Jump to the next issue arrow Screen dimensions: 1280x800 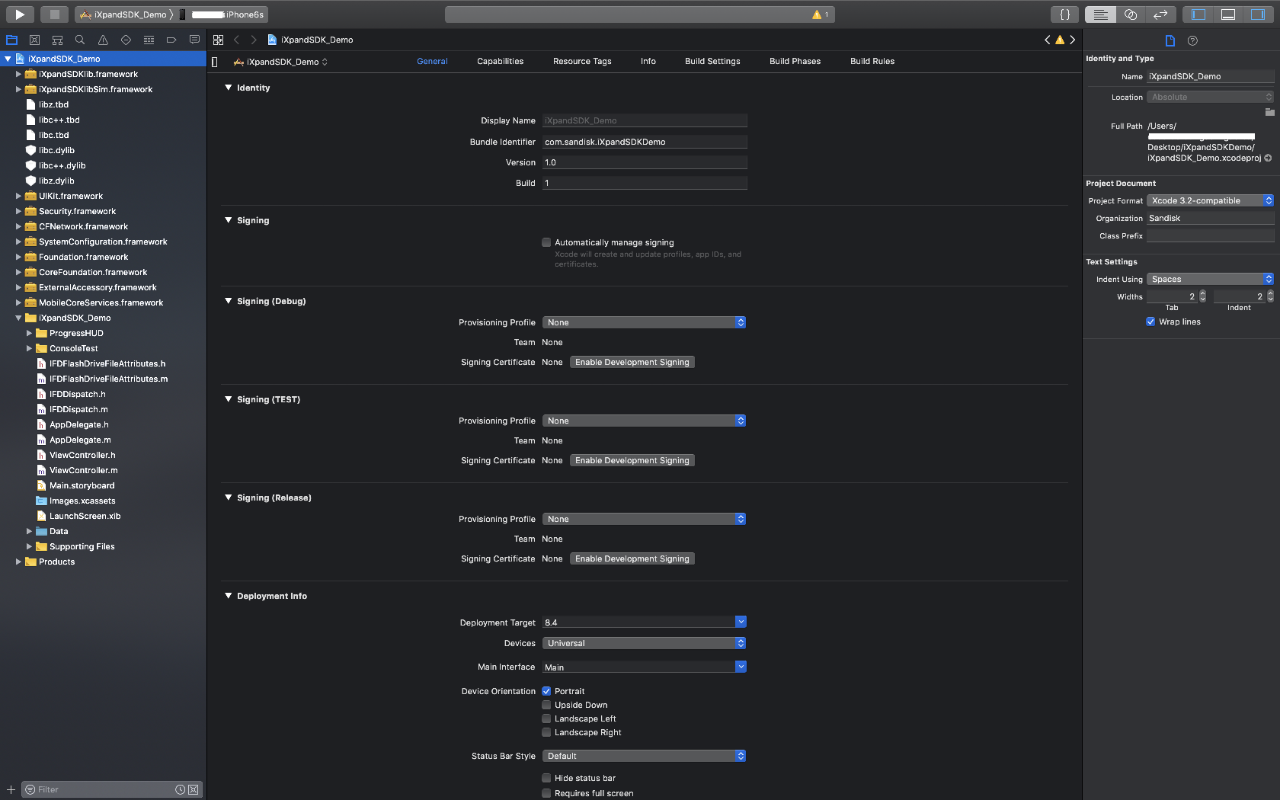click(1073, 40)
